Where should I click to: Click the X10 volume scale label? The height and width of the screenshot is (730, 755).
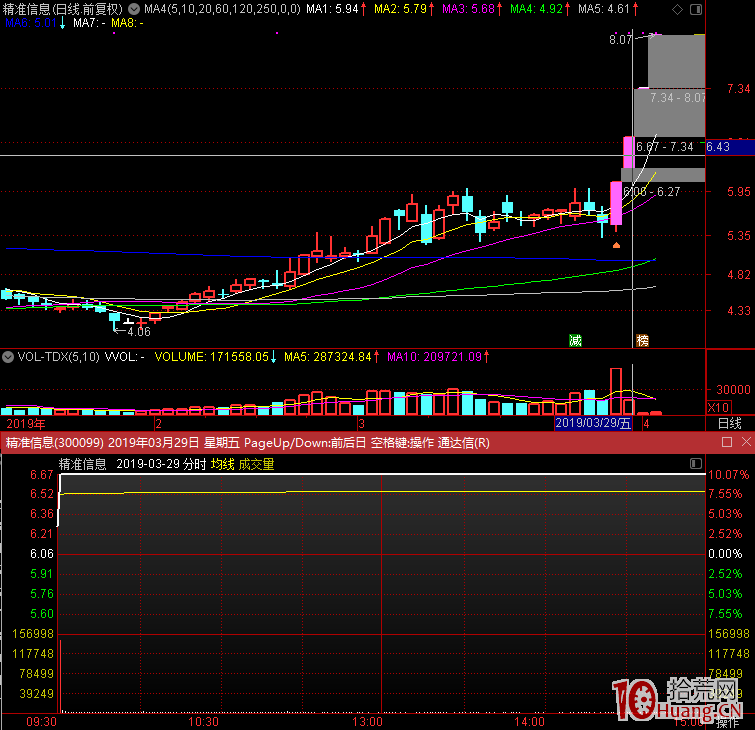tap(718, 407)
